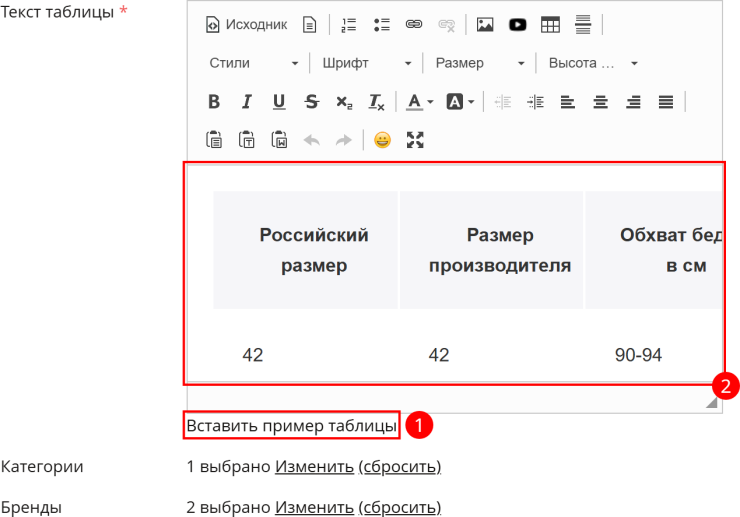The image size is (740, 517).
Task: Insert a hyperlink
Action: coord(414,25)
